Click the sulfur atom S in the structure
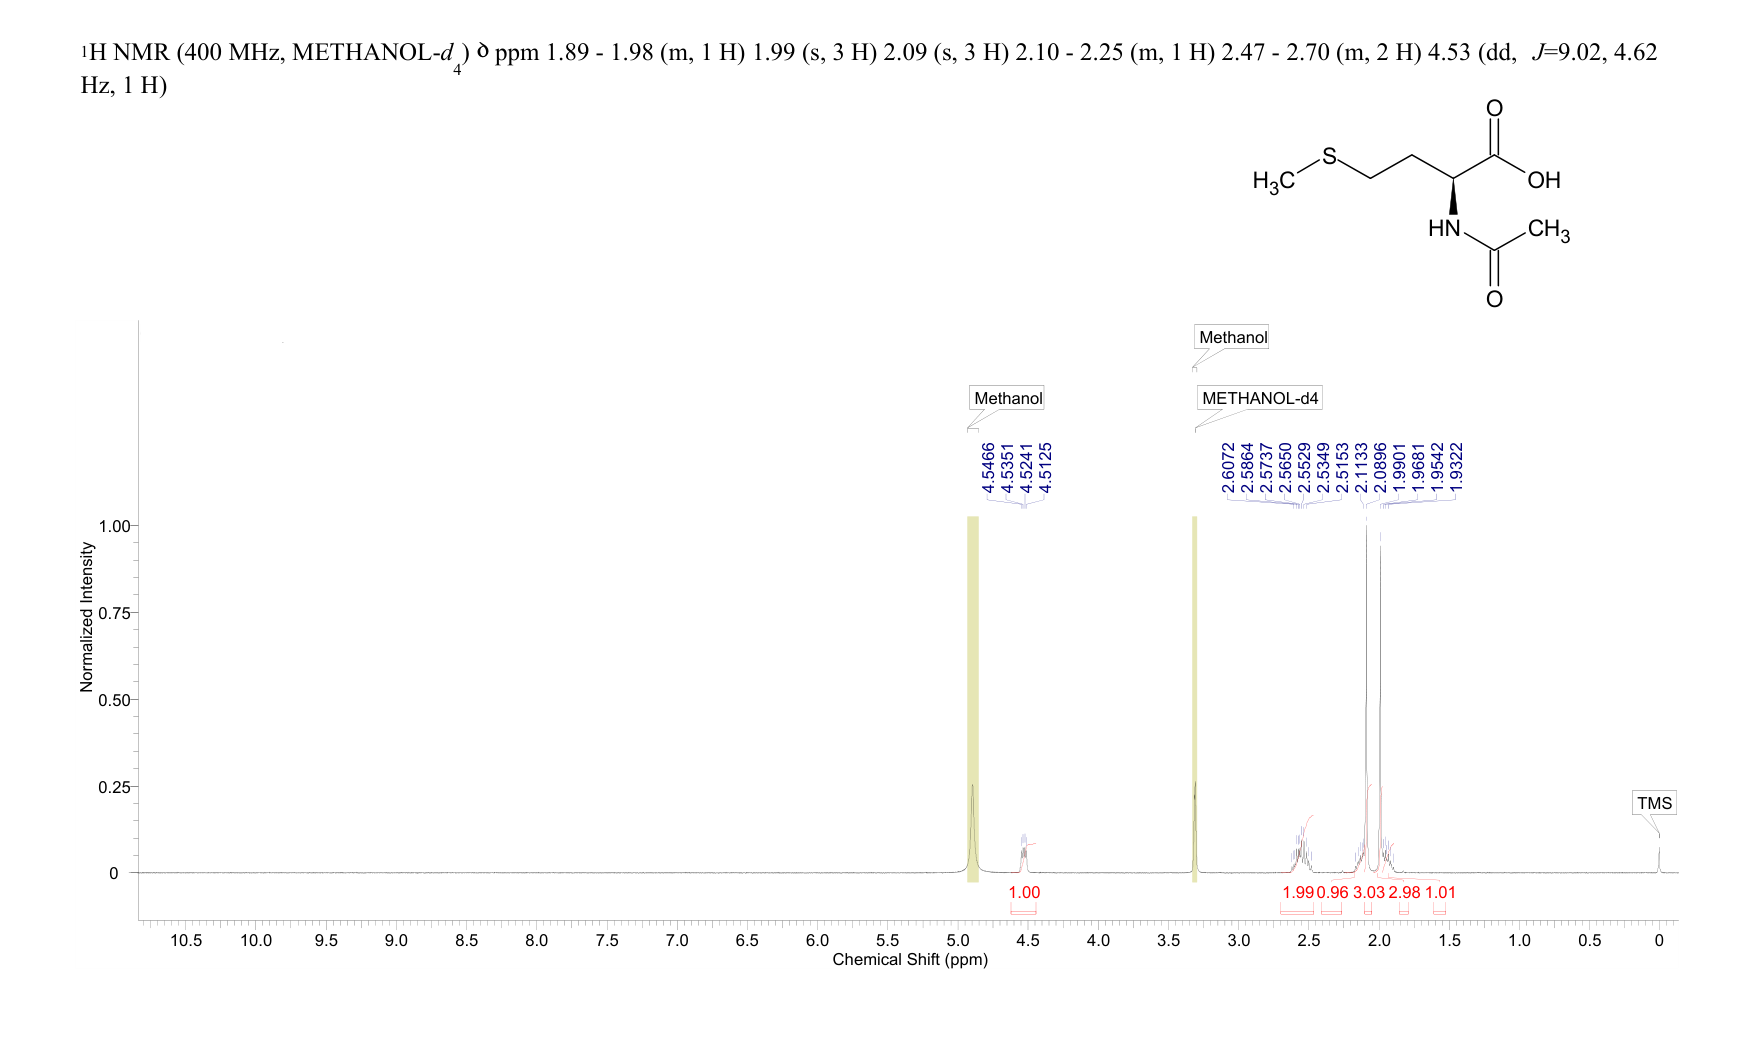 tap(1329, 156)
